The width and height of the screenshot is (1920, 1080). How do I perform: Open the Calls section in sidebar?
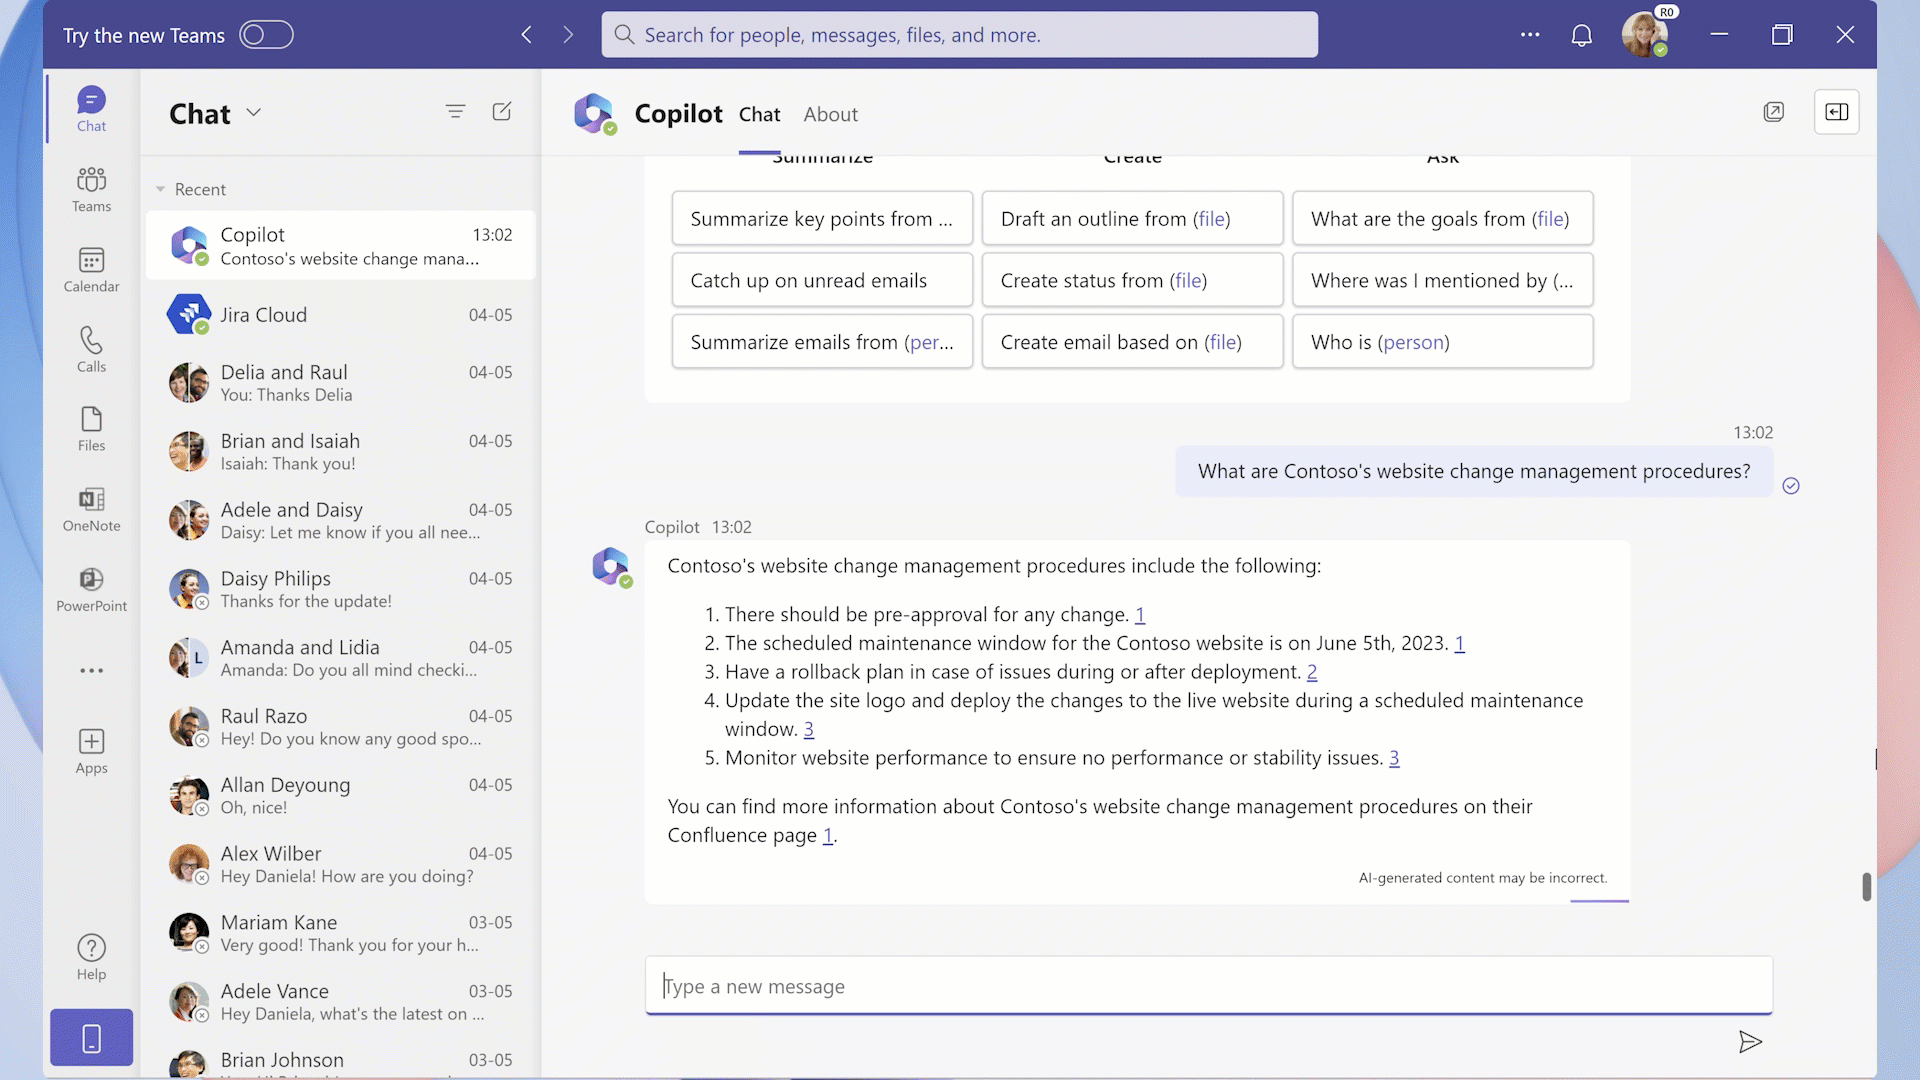tap(90, 349)
